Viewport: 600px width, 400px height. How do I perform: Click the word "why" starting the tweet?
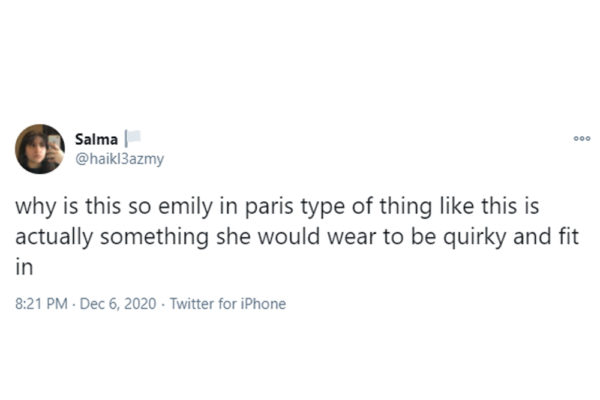click(x=35, y=207)
